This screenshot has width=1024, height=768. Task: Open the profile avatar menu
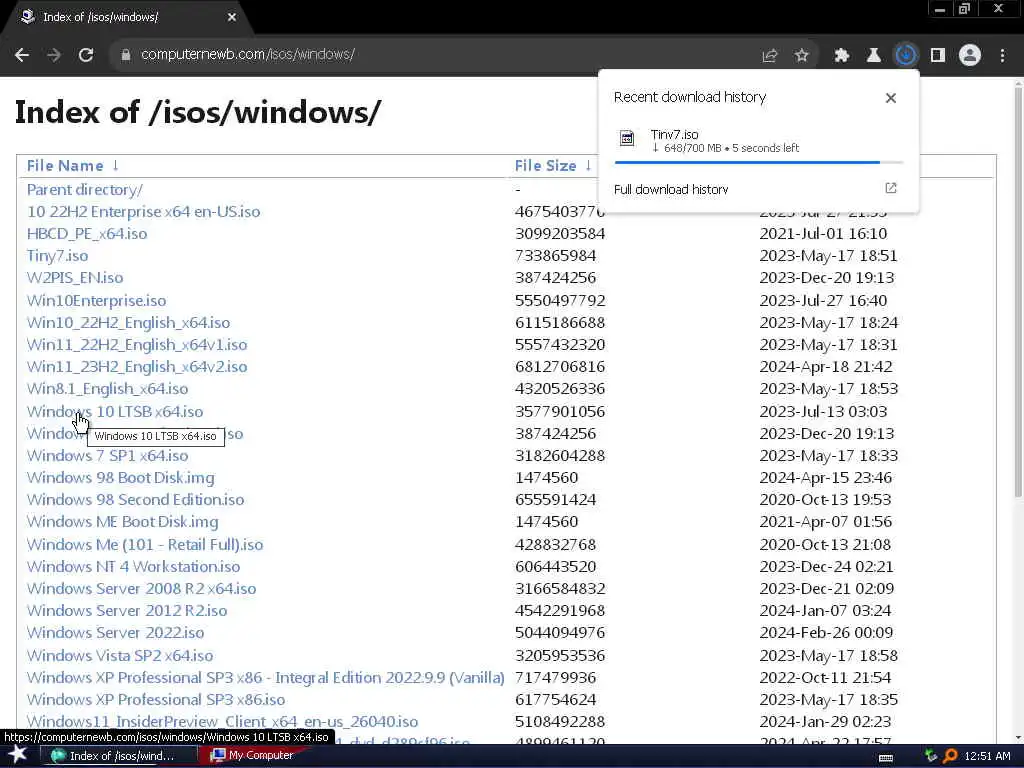point(970,56)
